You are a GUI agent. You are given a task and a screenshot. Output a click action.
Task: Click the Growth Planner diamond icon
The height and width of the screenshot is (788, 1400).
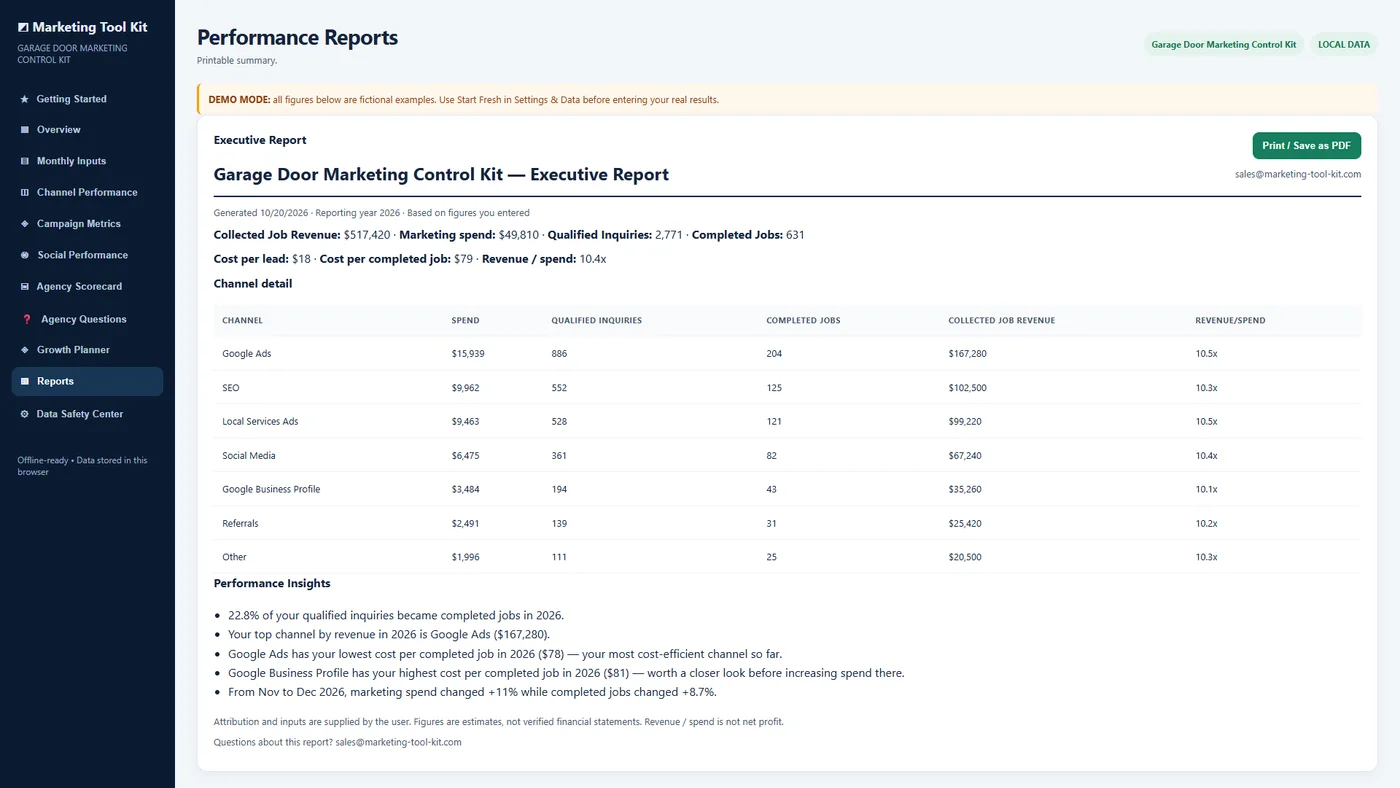tap(25, 350)
